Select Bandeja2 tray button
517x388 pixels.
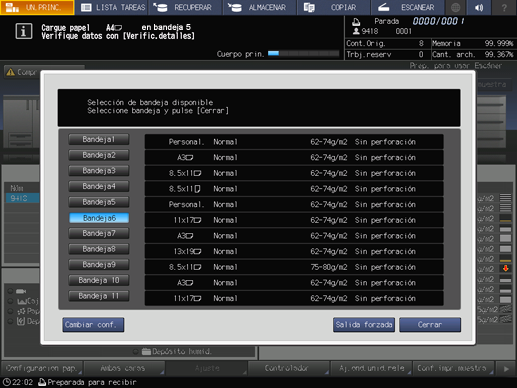(99, 155)
